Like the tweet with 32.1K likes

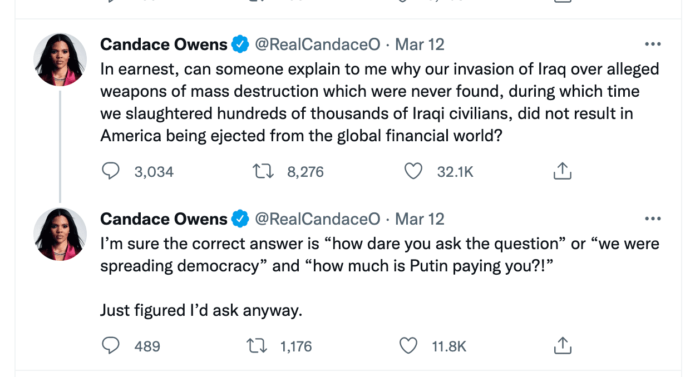point(413,171)
